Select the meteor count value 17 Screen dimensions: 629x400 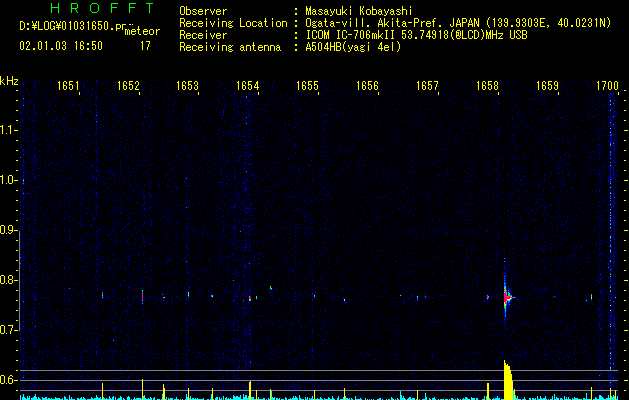[145, 46]
